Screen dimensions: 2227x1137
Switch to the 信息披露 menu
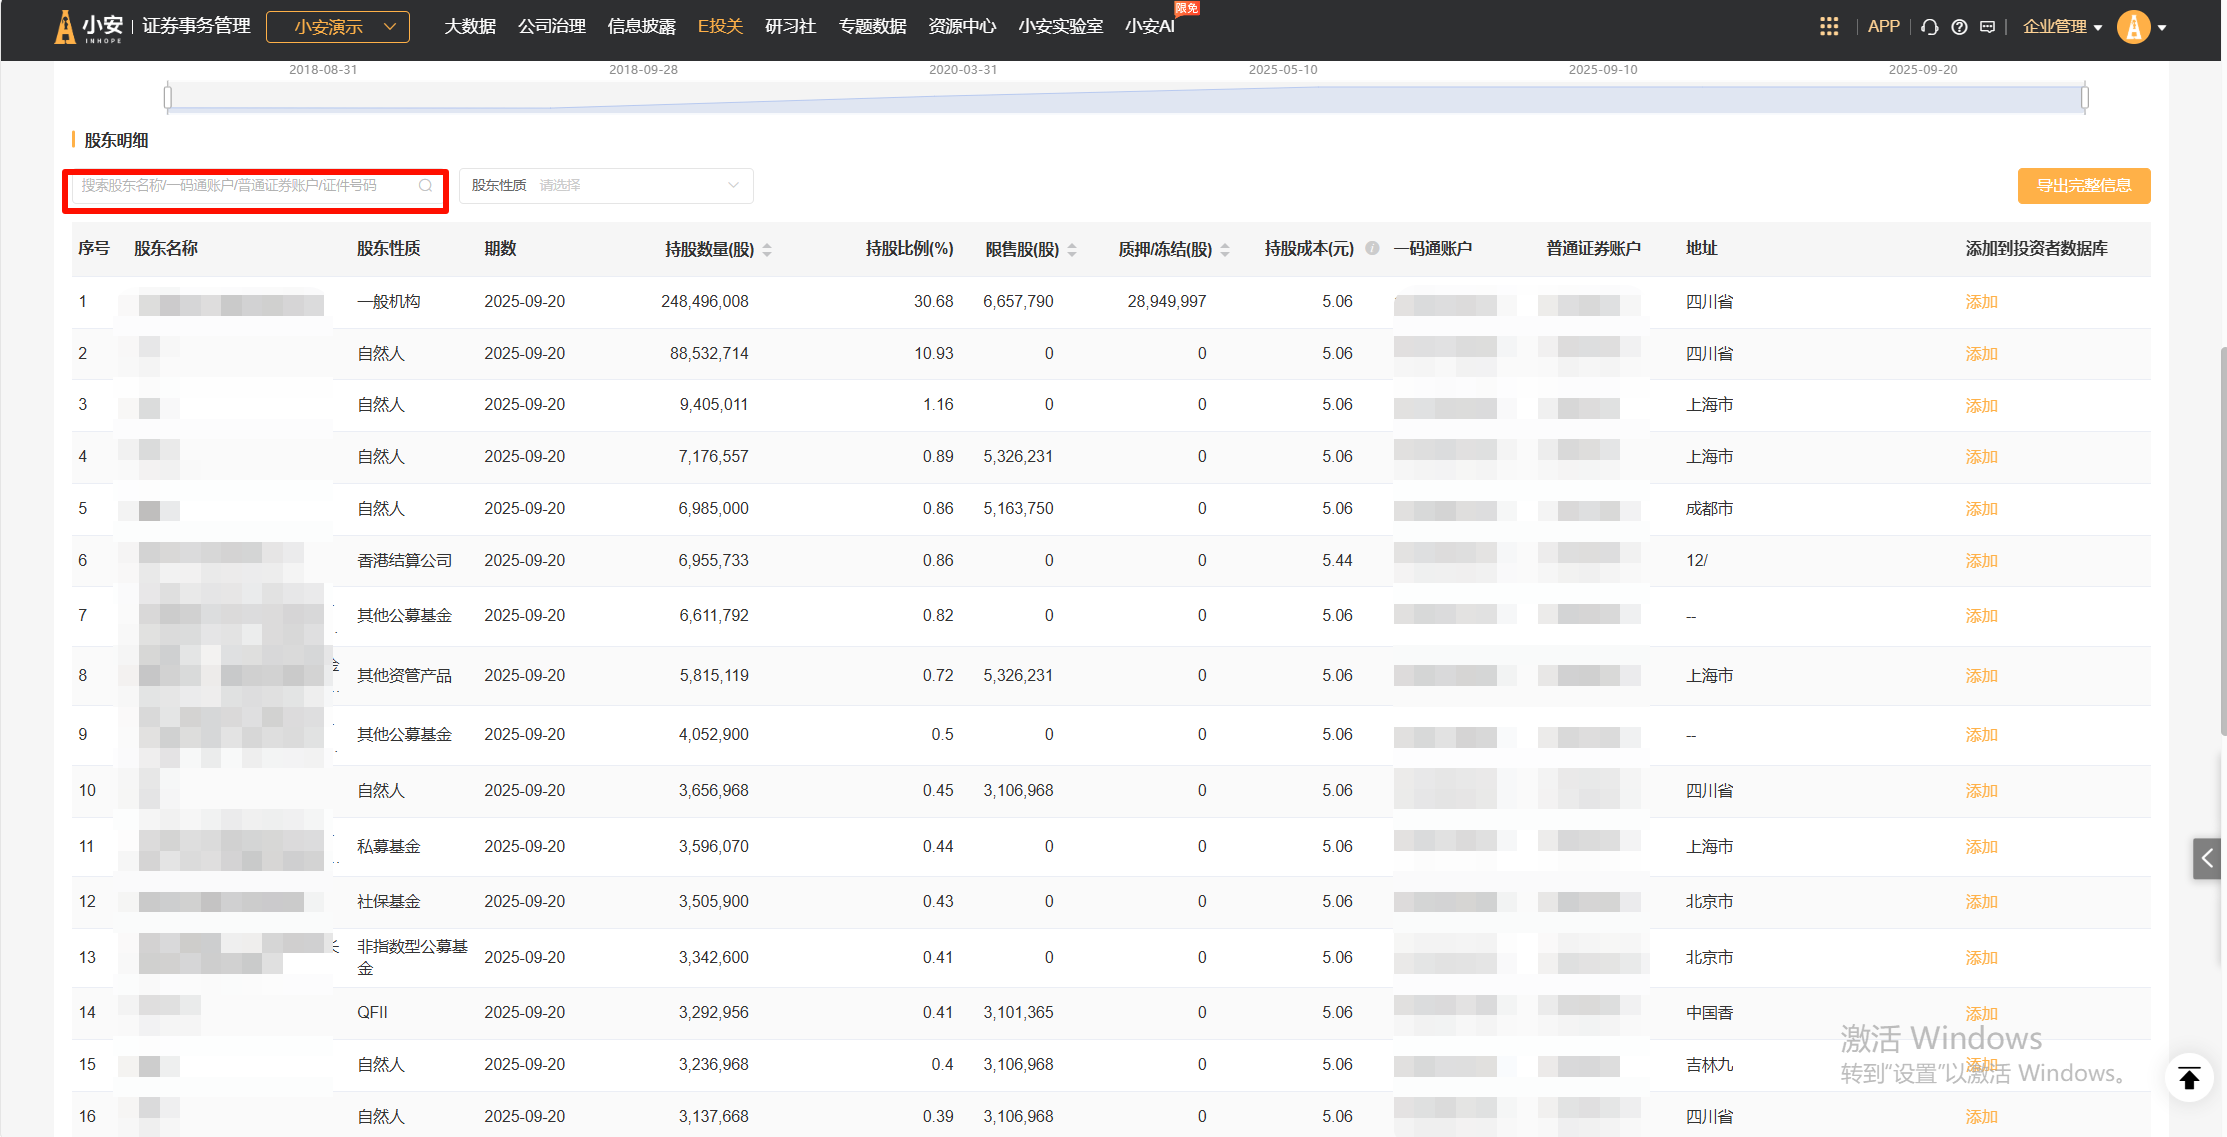click(x=641, y=26)
